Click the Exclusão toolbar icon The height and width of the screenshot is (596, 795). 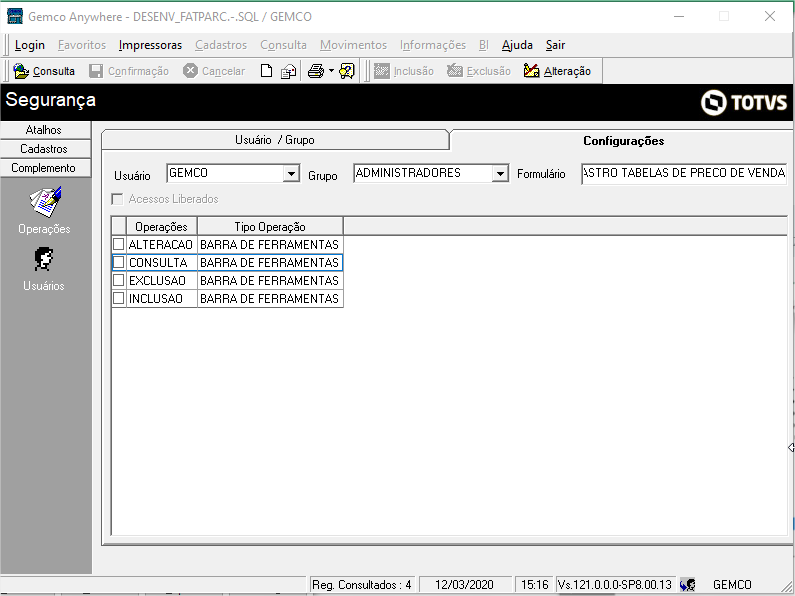tap(455, 71)
